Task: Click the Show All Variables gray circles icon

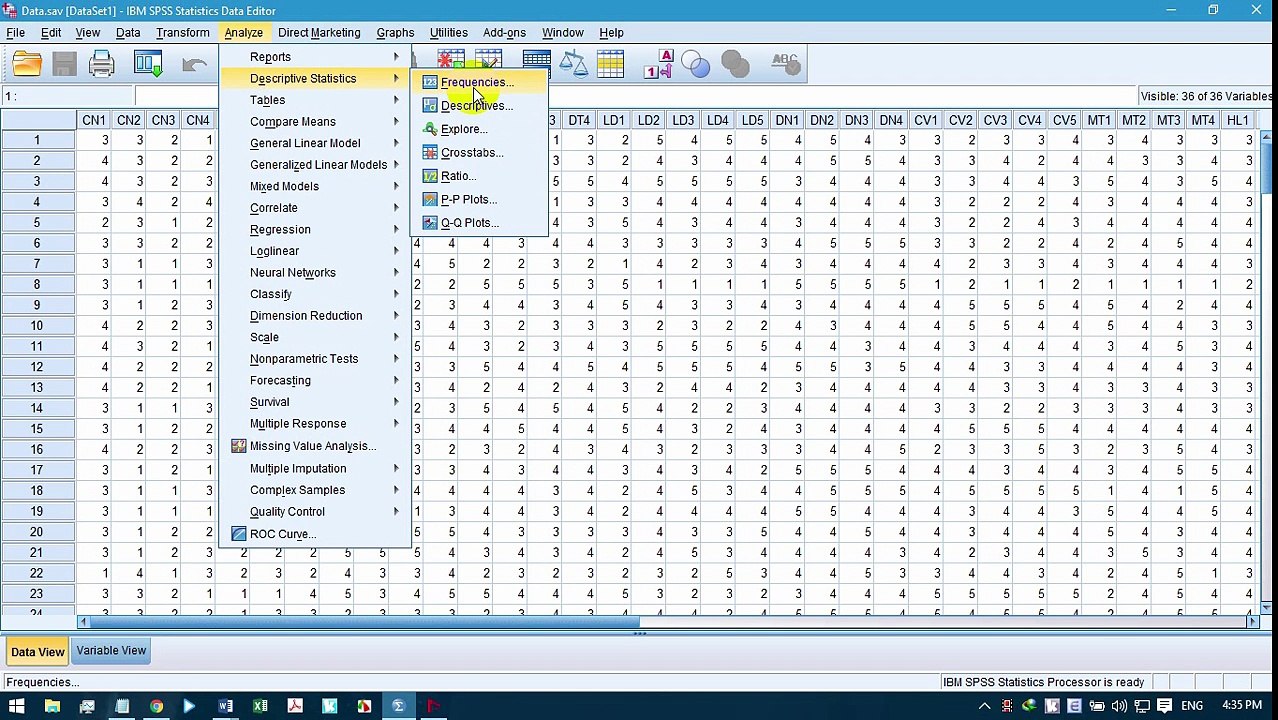Action: (x=734, y=65)
